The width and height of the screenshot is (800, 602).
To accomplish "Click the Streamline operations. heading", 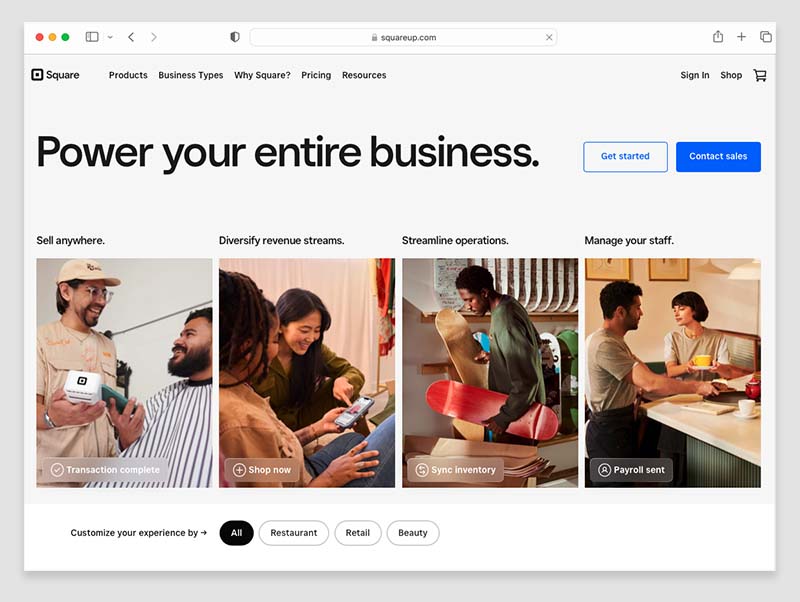I will click(455, 240).
